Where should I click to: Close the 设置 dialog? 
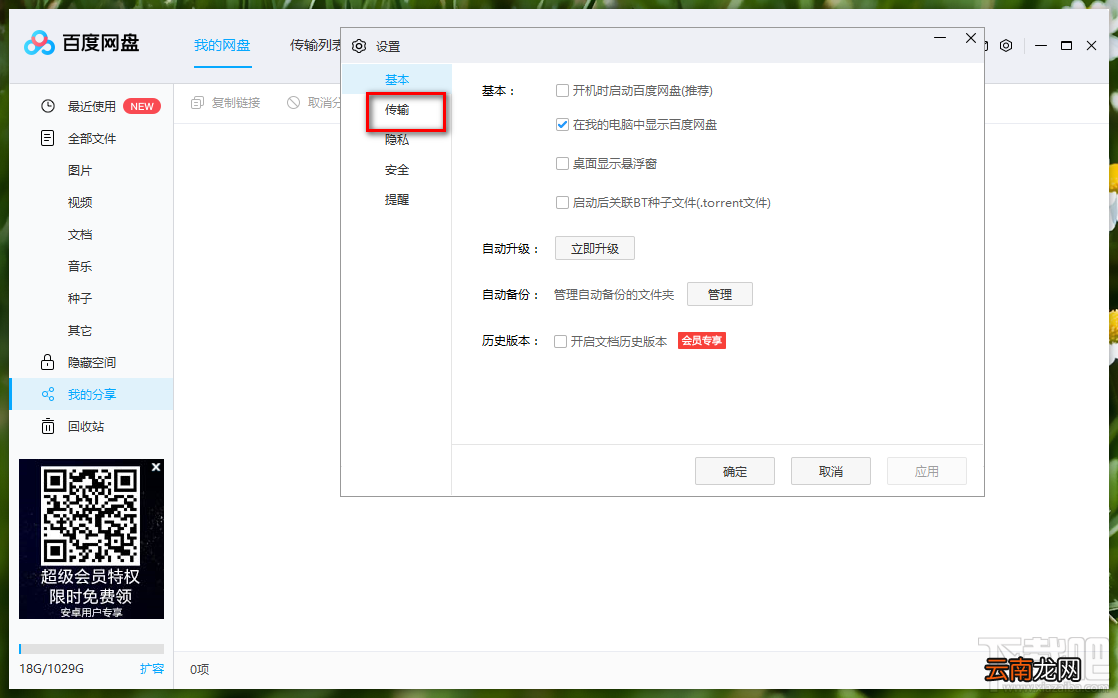point(970,38)
